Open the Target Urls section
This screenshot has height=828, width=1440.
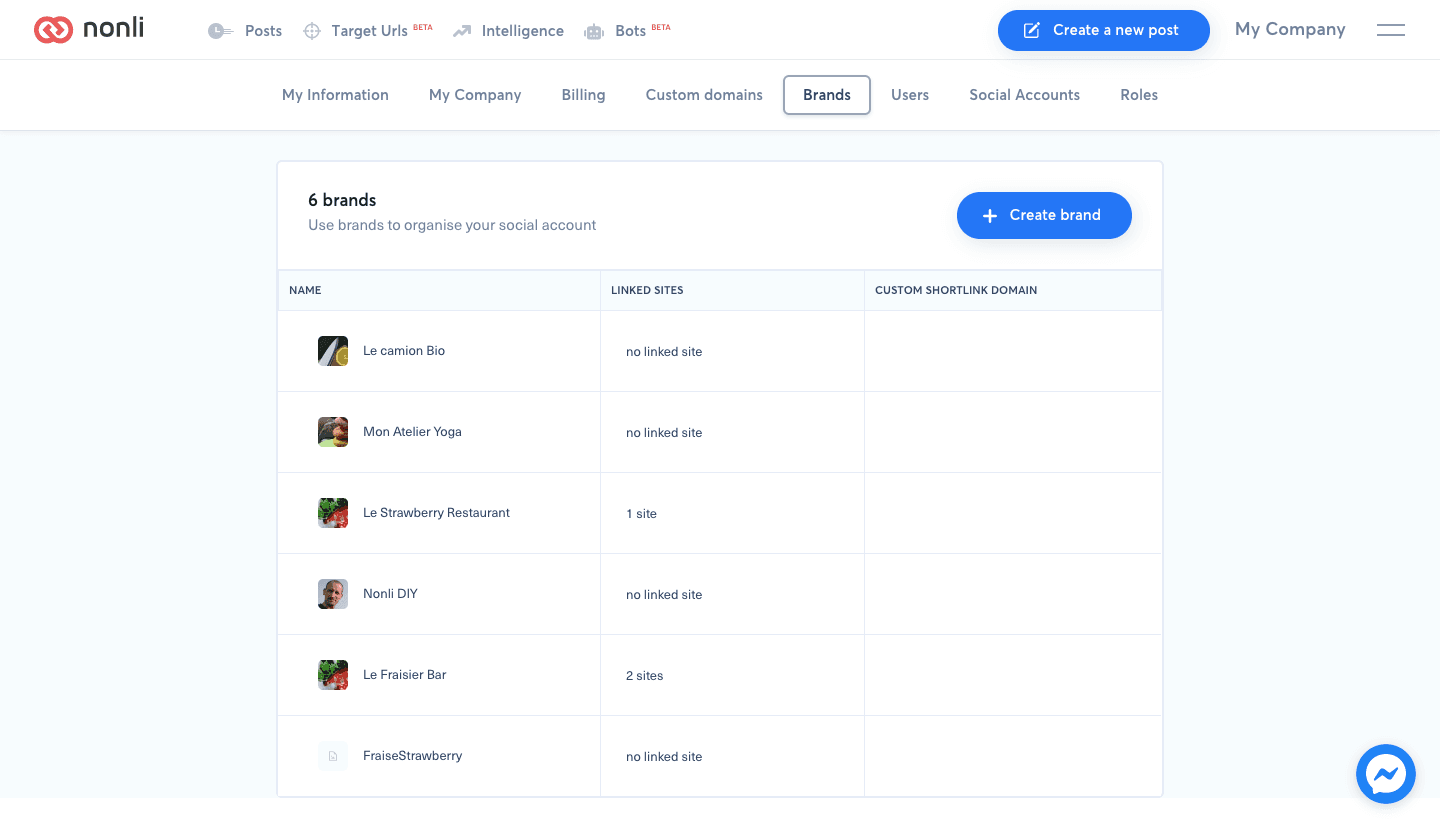369,31
